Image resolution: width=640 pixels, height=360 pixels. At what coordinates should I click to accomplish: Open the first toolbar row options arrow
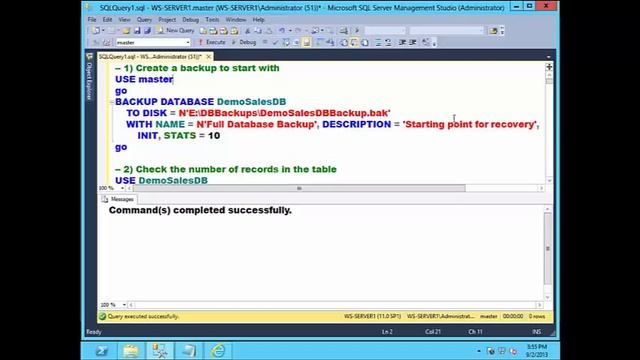click(x=502, y=31)
